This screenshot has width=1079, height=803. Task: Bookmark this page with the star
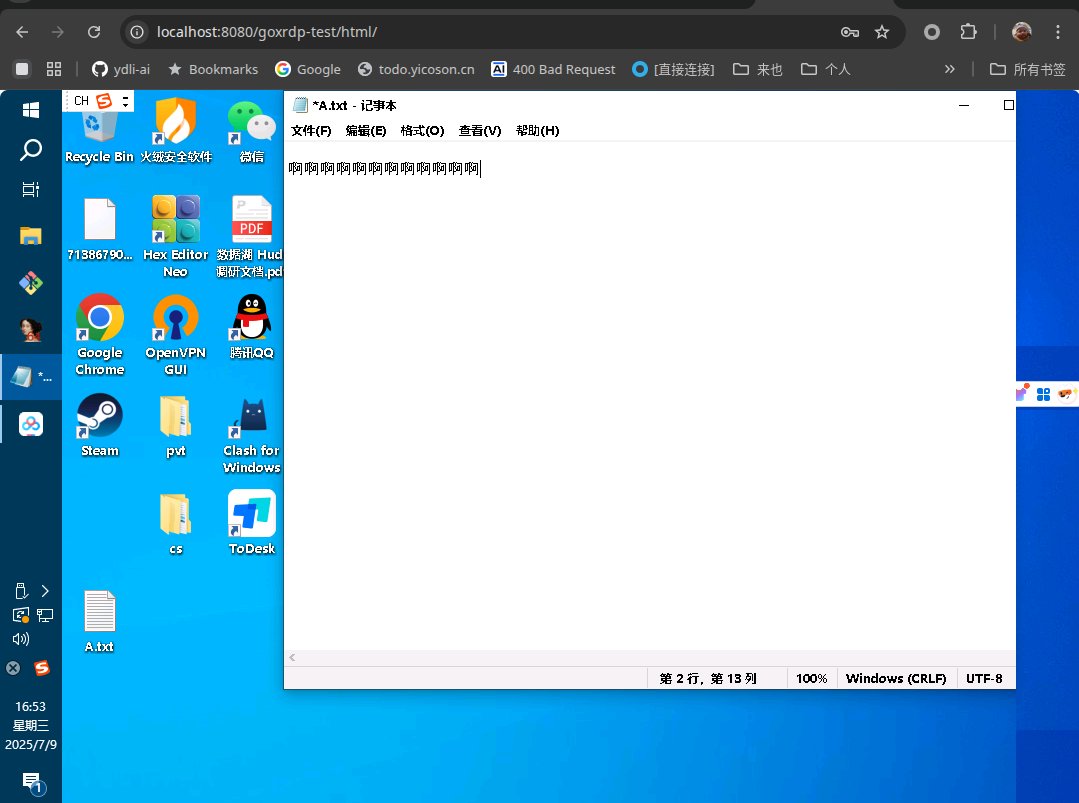pyautogui.click(x=882, y=32)
